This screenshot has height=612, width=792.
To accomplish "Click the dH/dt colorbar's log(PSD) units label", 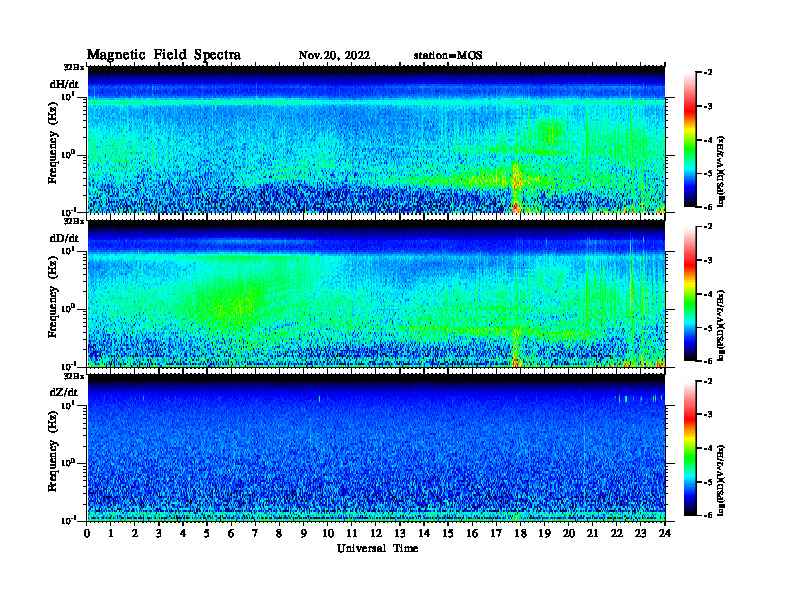I will 721,171.
